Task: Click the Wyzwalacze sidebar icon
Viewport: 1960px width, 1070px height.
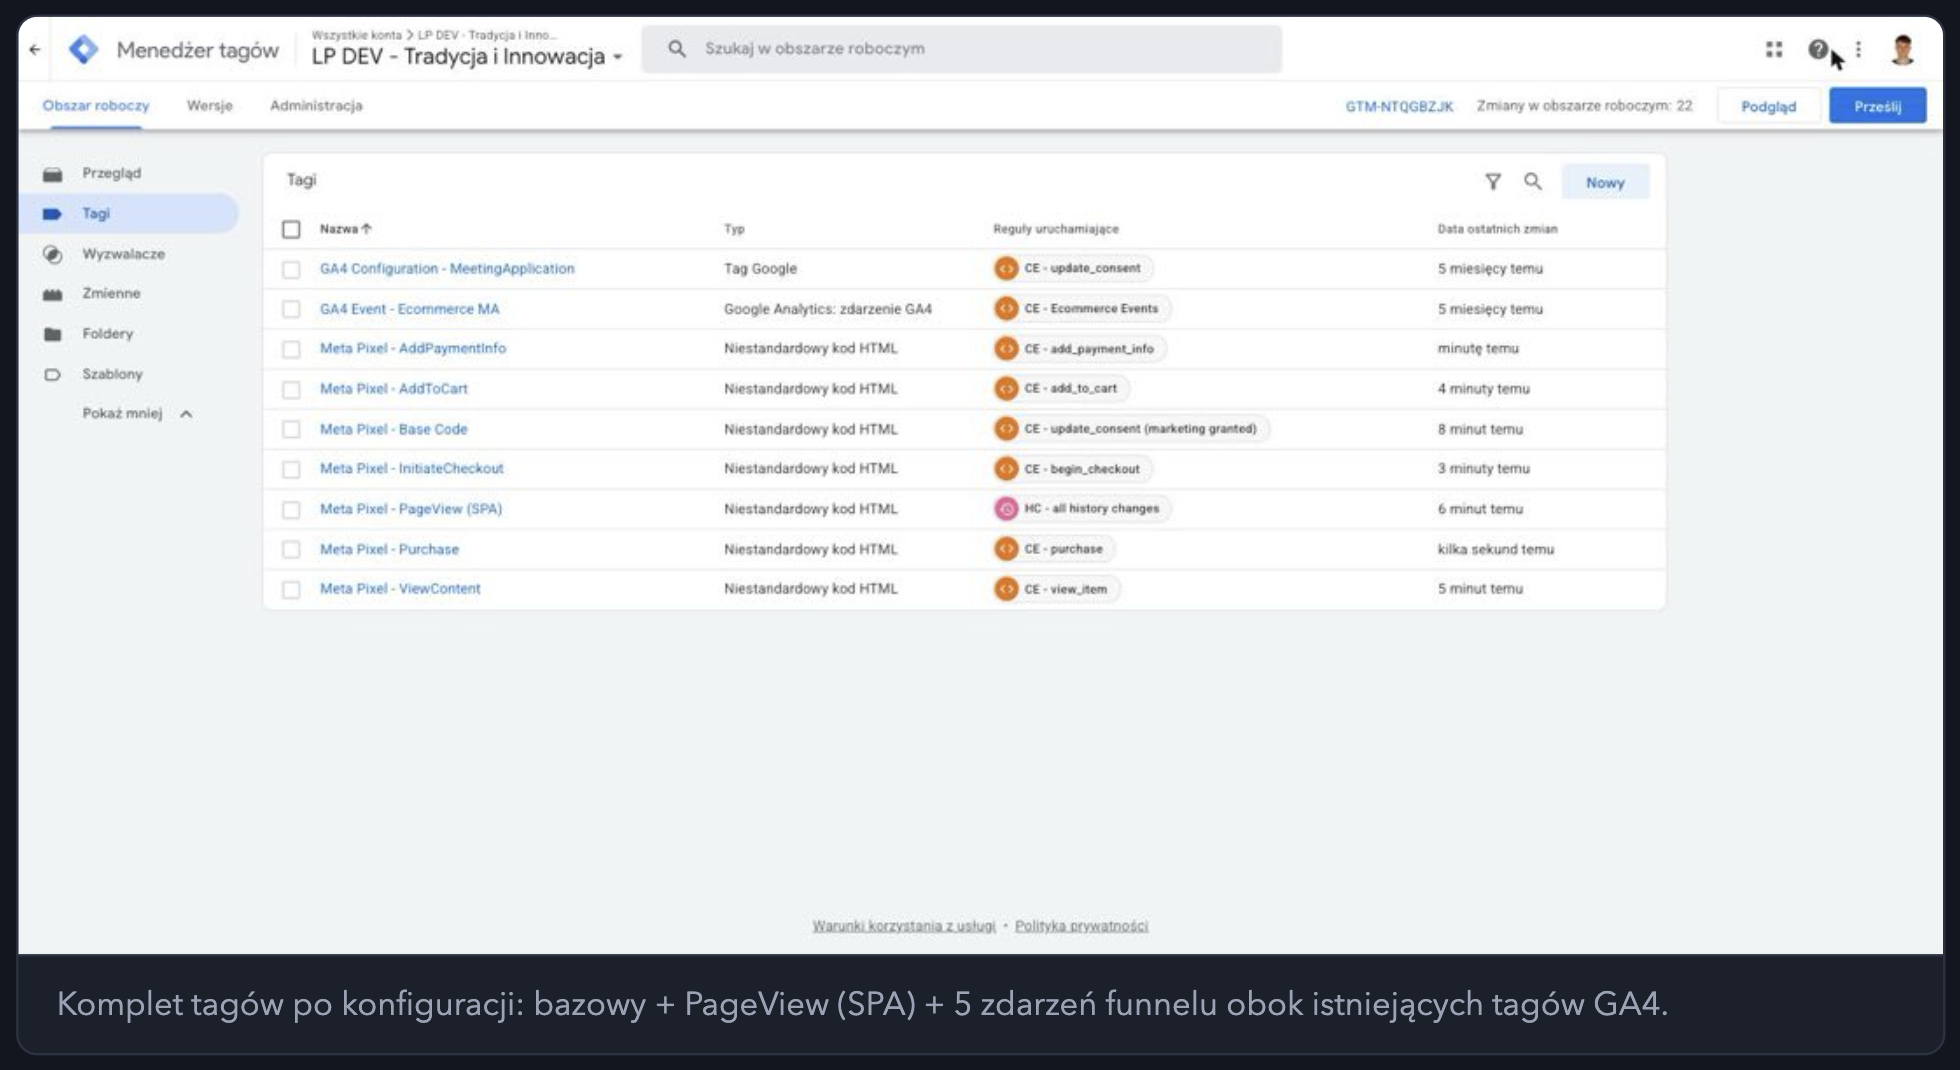Action: click(53, 254)
